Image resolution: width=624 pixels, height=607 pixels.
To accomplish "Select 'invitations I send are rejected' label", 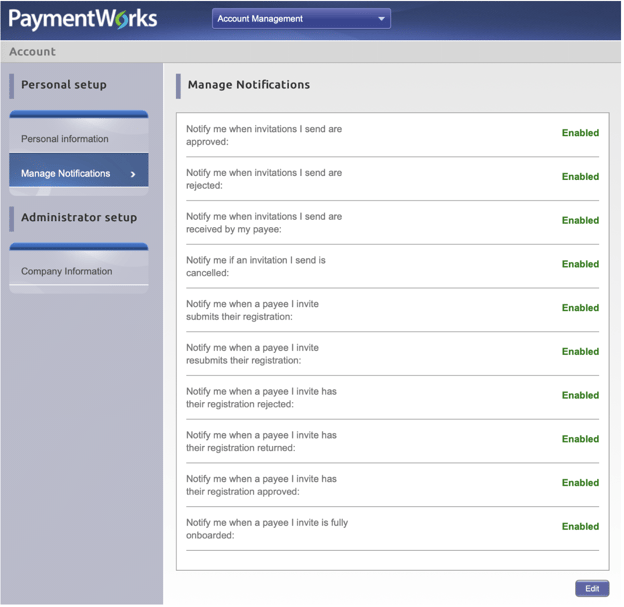I will pos(265,180).
